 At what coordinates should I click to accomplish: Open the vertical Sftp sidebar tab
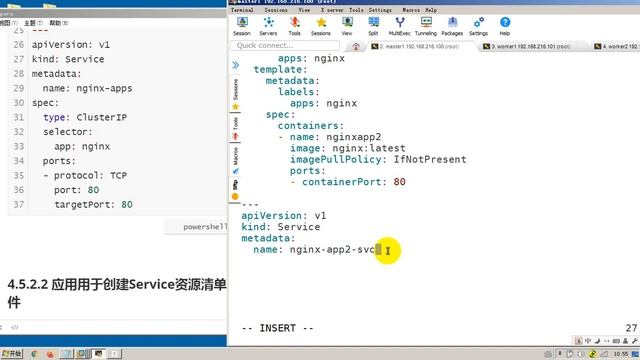[236, 190]
